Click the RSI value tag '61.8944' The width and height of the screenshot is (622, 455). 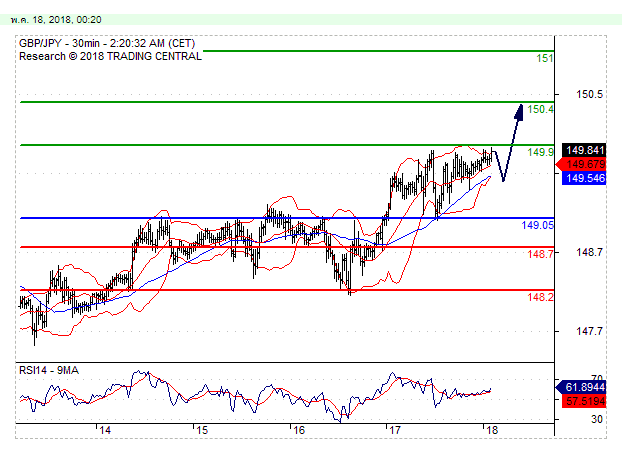tap(582, 387)
